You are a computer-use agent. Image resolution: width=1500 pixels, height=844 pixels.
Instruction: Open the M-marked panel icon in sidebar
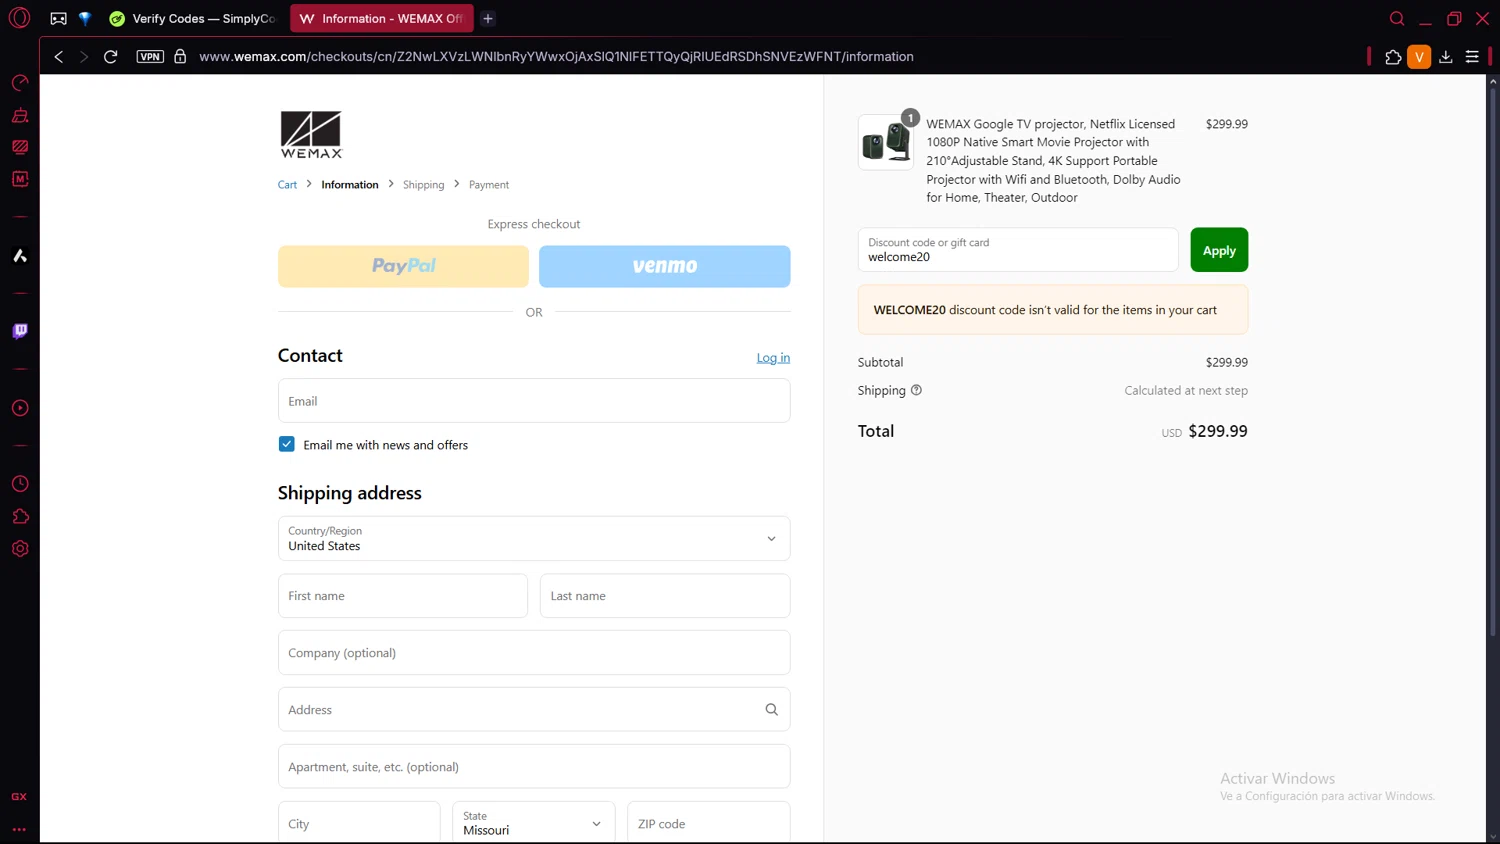click(x=20, y=179)
